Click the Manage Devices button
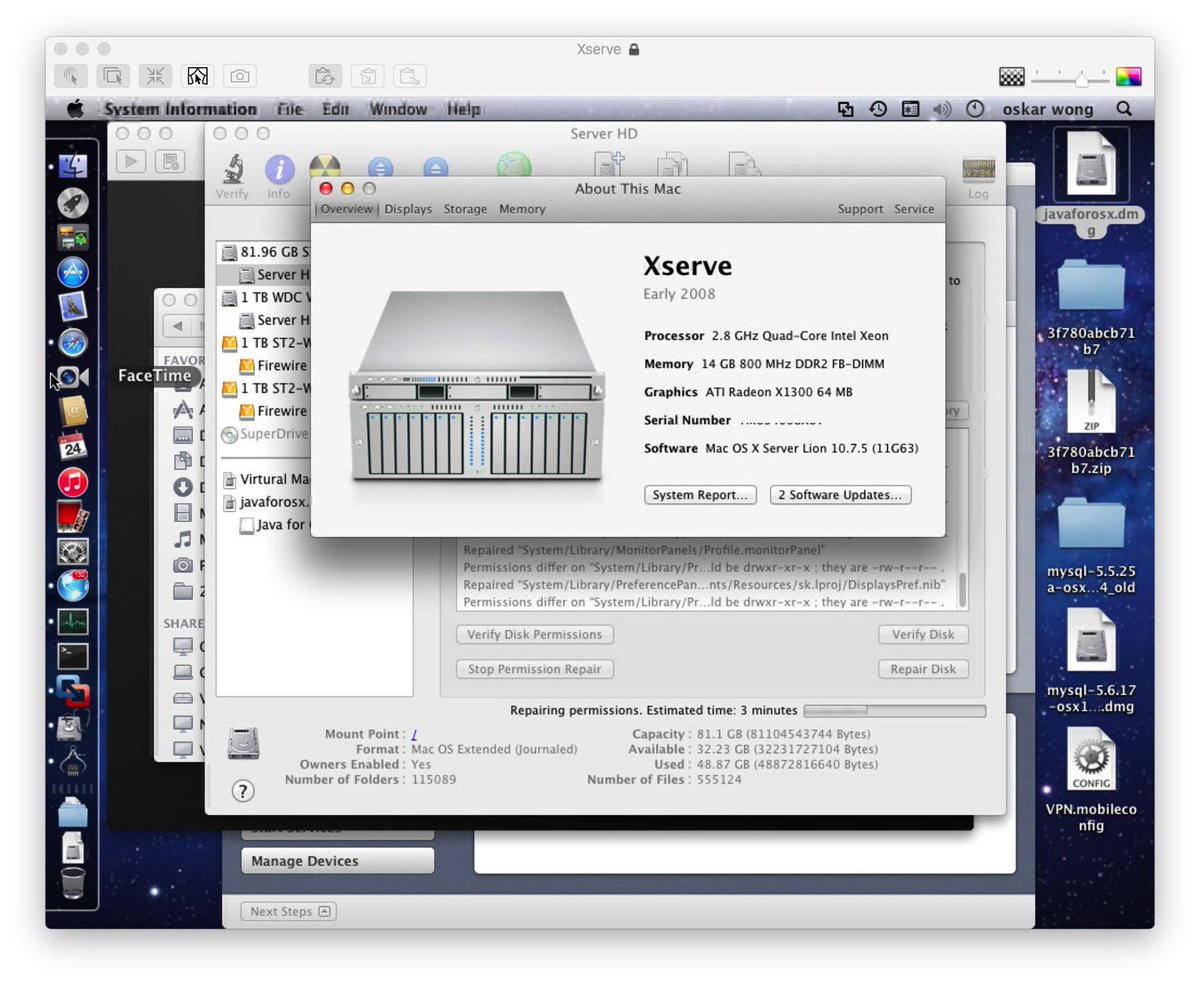Image resolution: width=1200 pixels, height=983 pixels. [x=338, y=861]
